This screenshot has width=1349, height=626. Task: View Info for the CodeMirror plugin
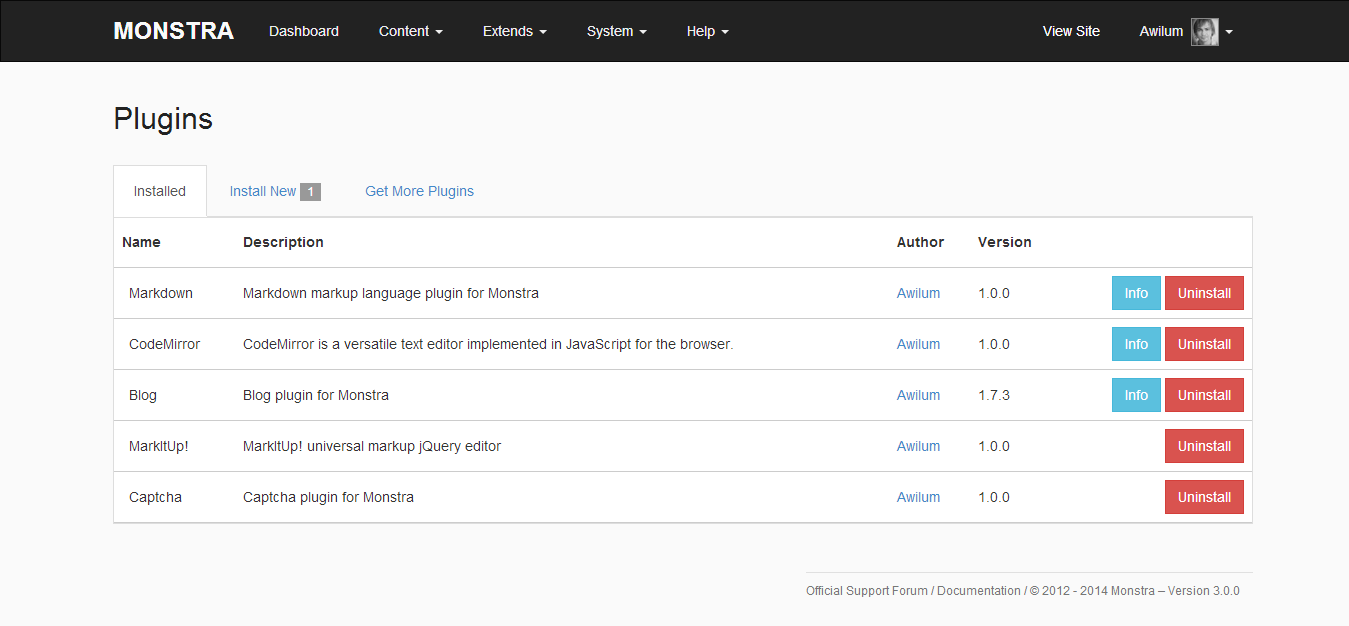(1136, 344)
